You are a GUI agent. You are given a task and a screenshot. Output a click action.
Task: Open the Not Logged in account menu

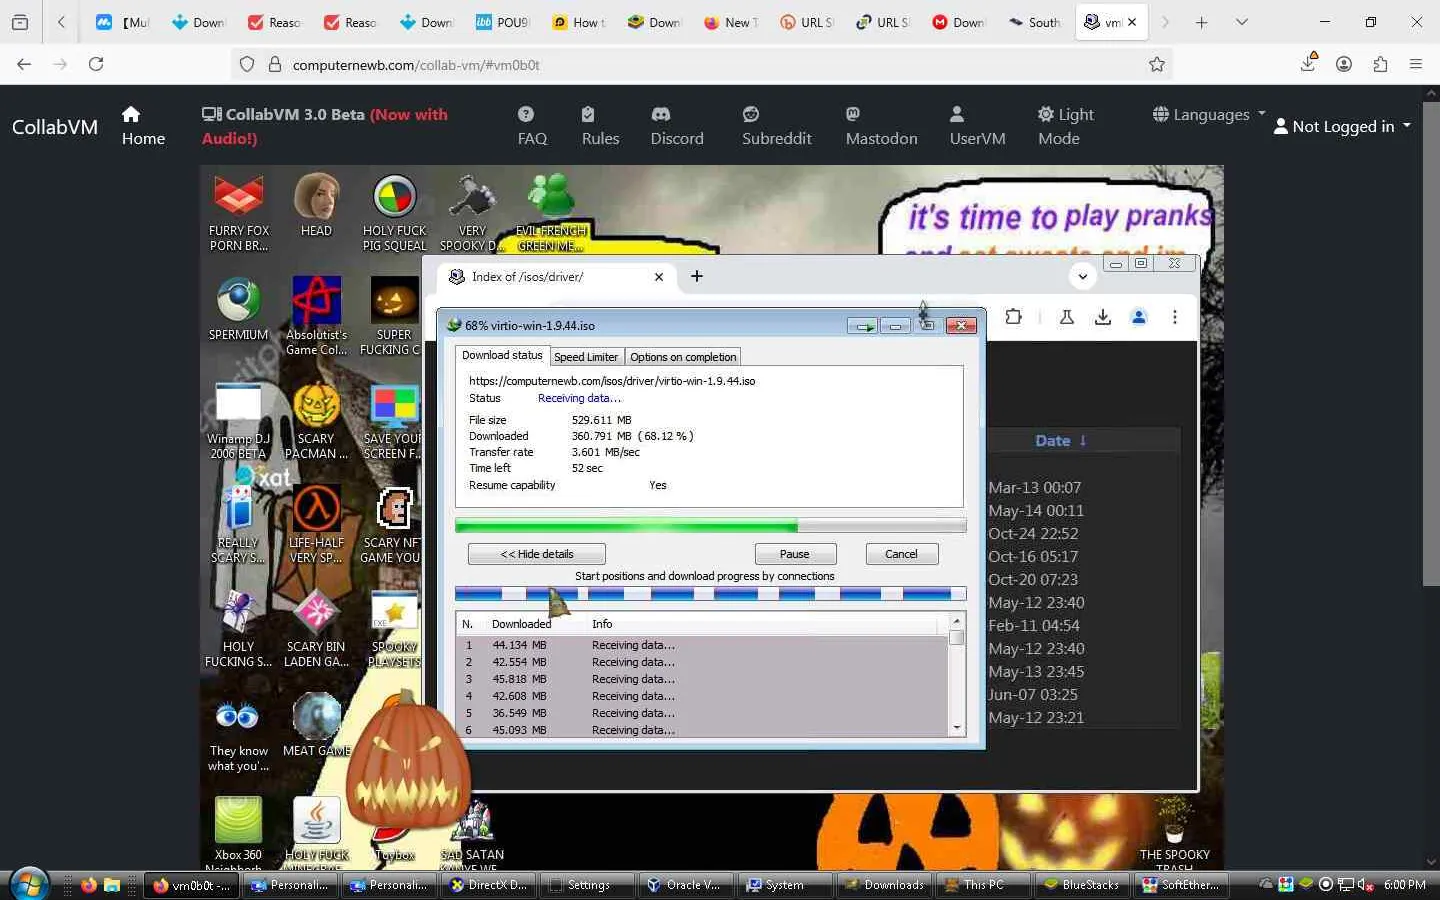tap(1342, 126)
